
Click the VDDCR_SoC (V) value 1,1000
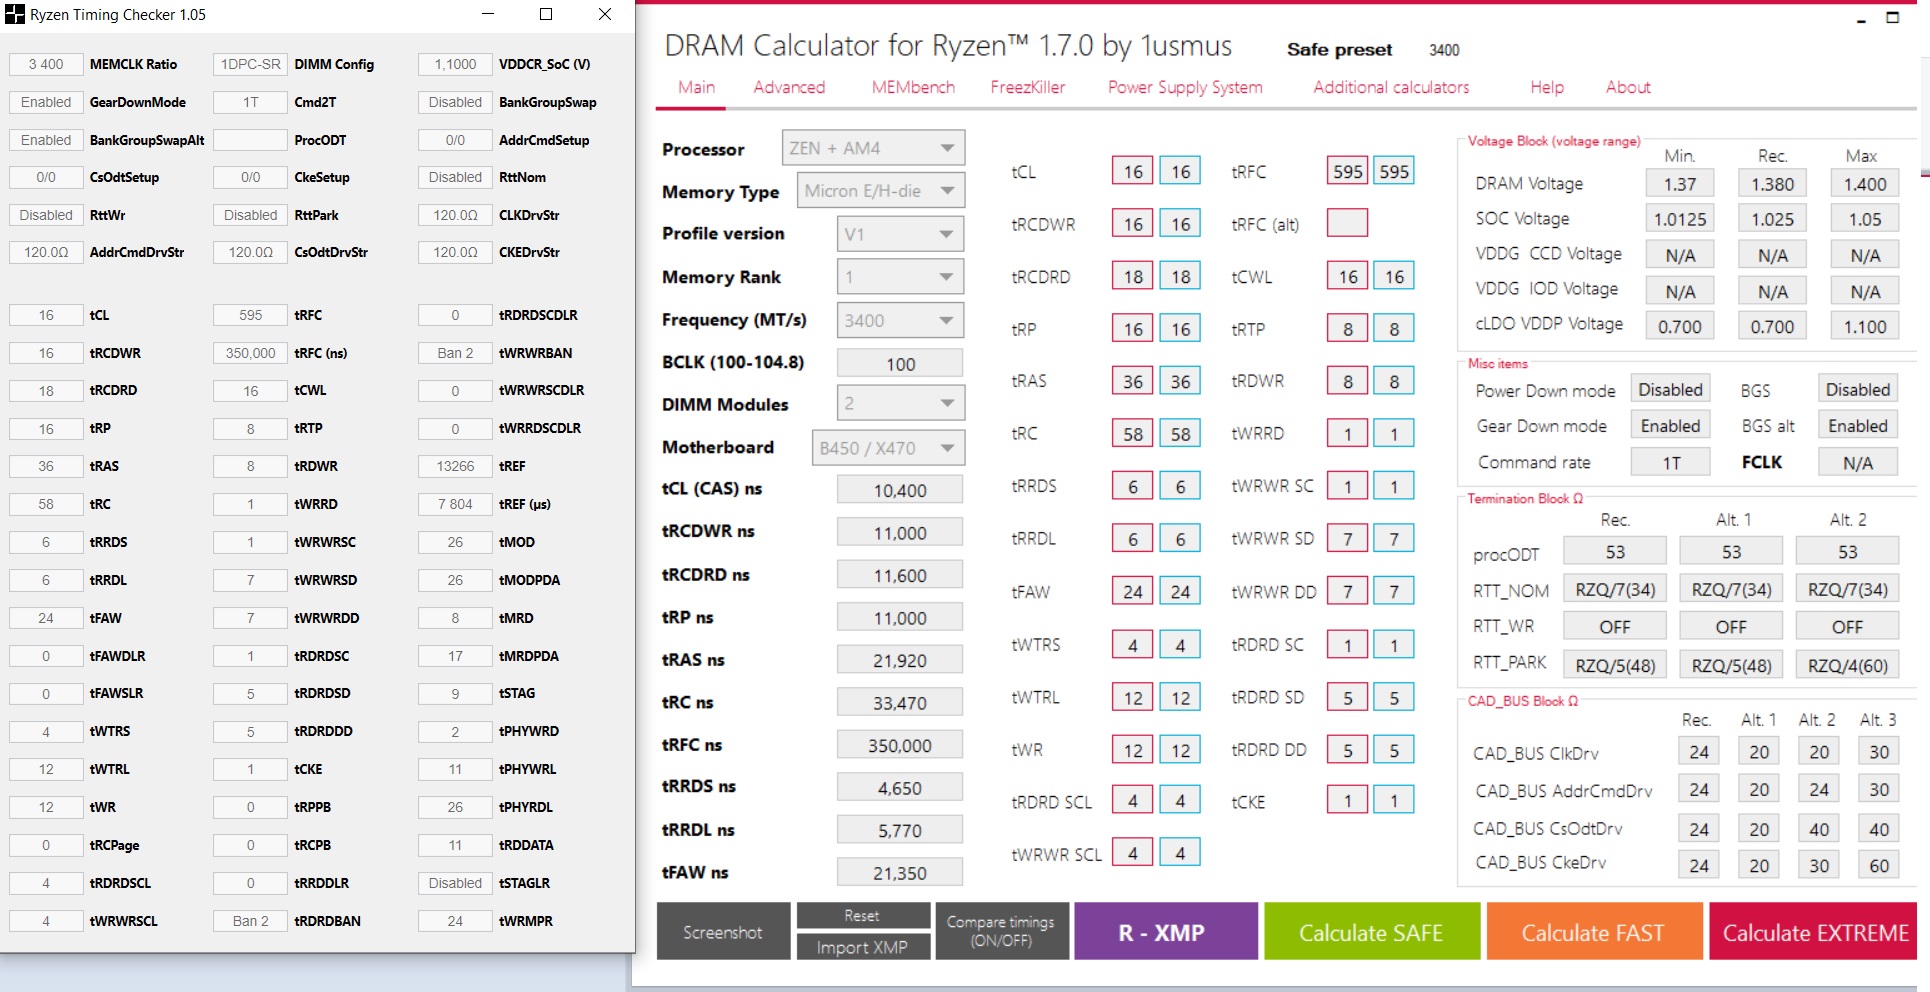(455, 64)
